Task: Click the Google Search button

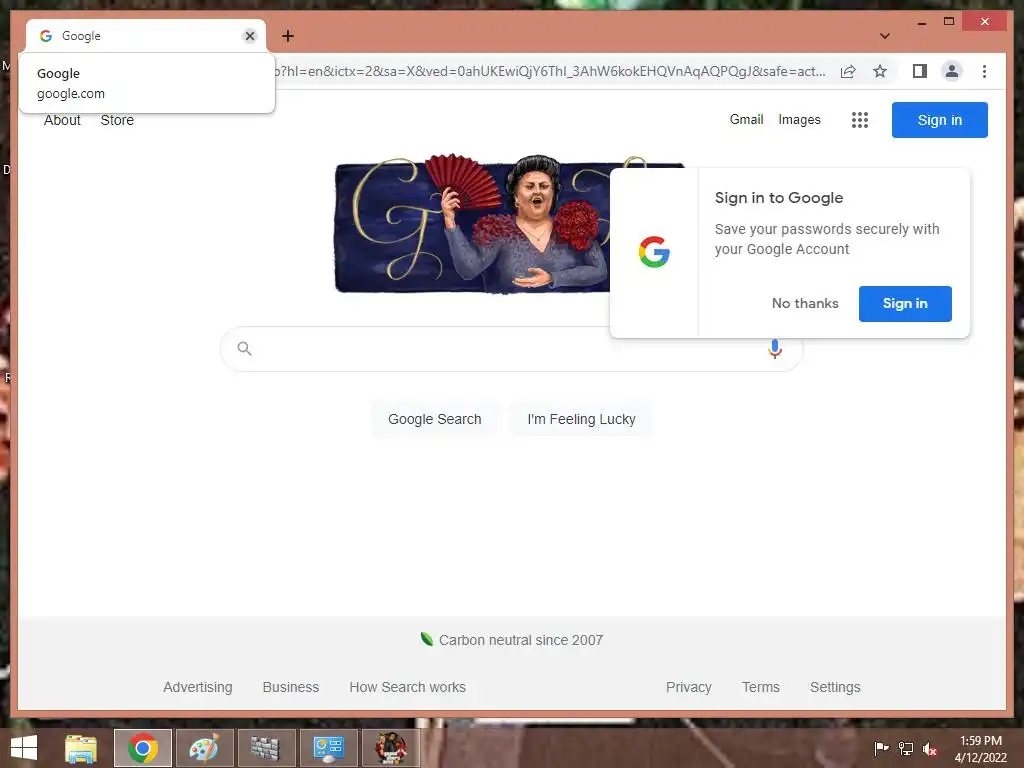Action: [434, 419]
